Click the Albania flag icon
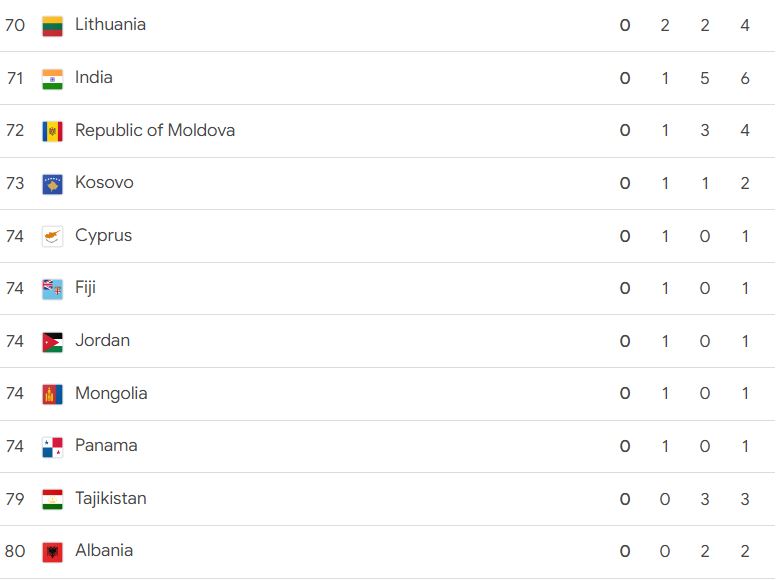This screenshot has width=779, height=581. click(x=52, y=552)
